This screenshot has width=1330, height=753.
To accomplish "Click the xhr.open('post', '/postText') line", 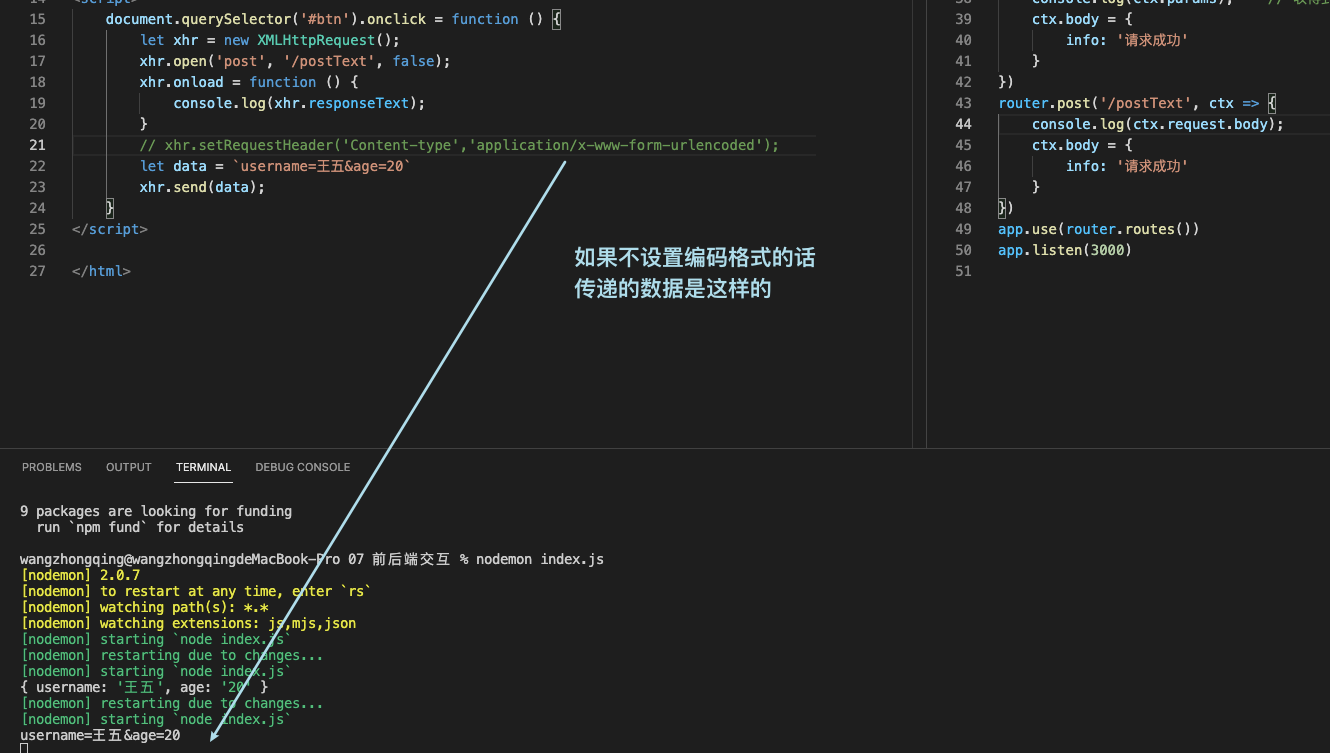I will click(295, 61).
